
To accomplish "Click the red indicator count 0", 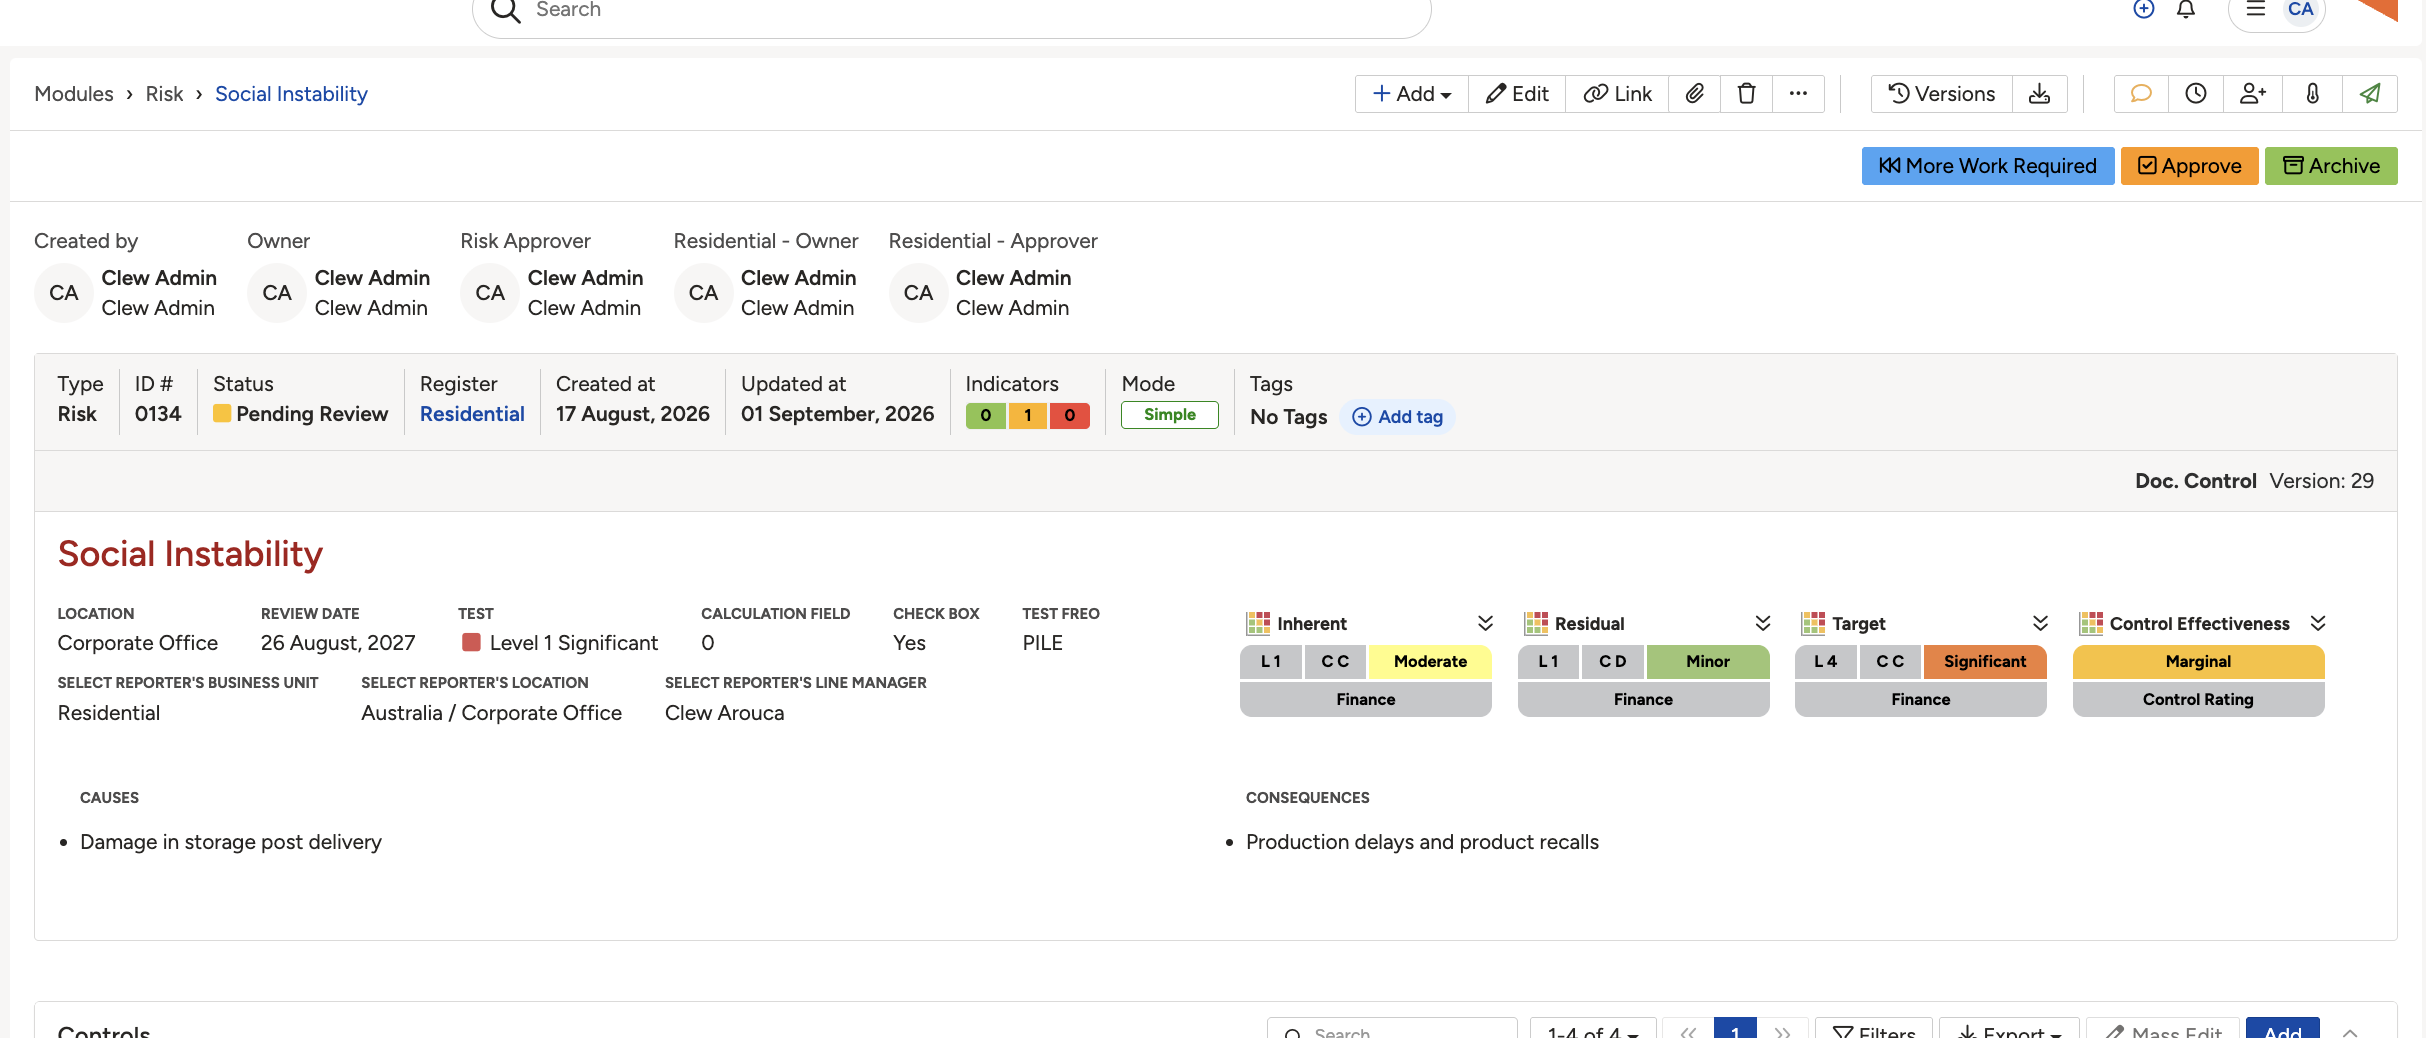I will coord(1069,415).
